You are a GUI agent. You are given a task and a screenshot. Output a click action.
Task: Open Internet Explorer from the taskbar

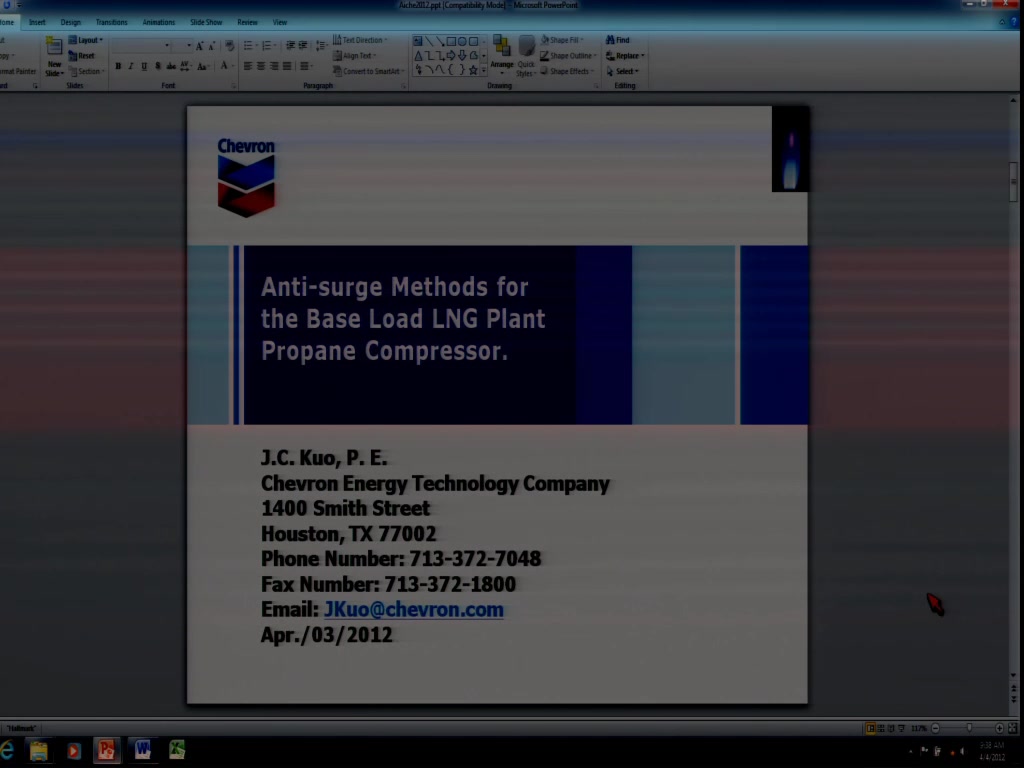point(7,750)
